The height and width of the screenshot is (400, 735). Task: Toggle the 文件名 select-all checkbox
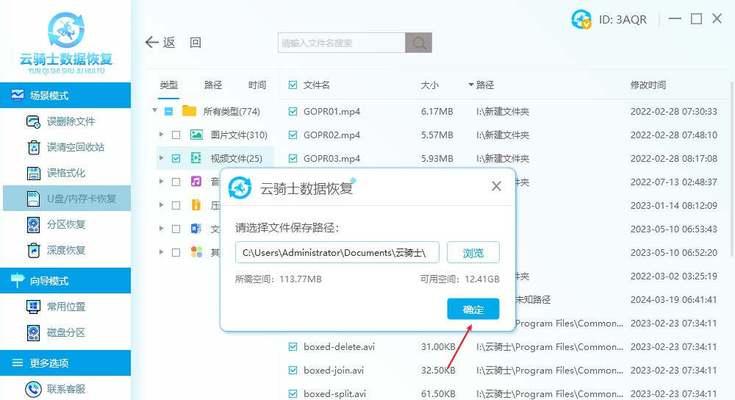[x=293, y=85]
